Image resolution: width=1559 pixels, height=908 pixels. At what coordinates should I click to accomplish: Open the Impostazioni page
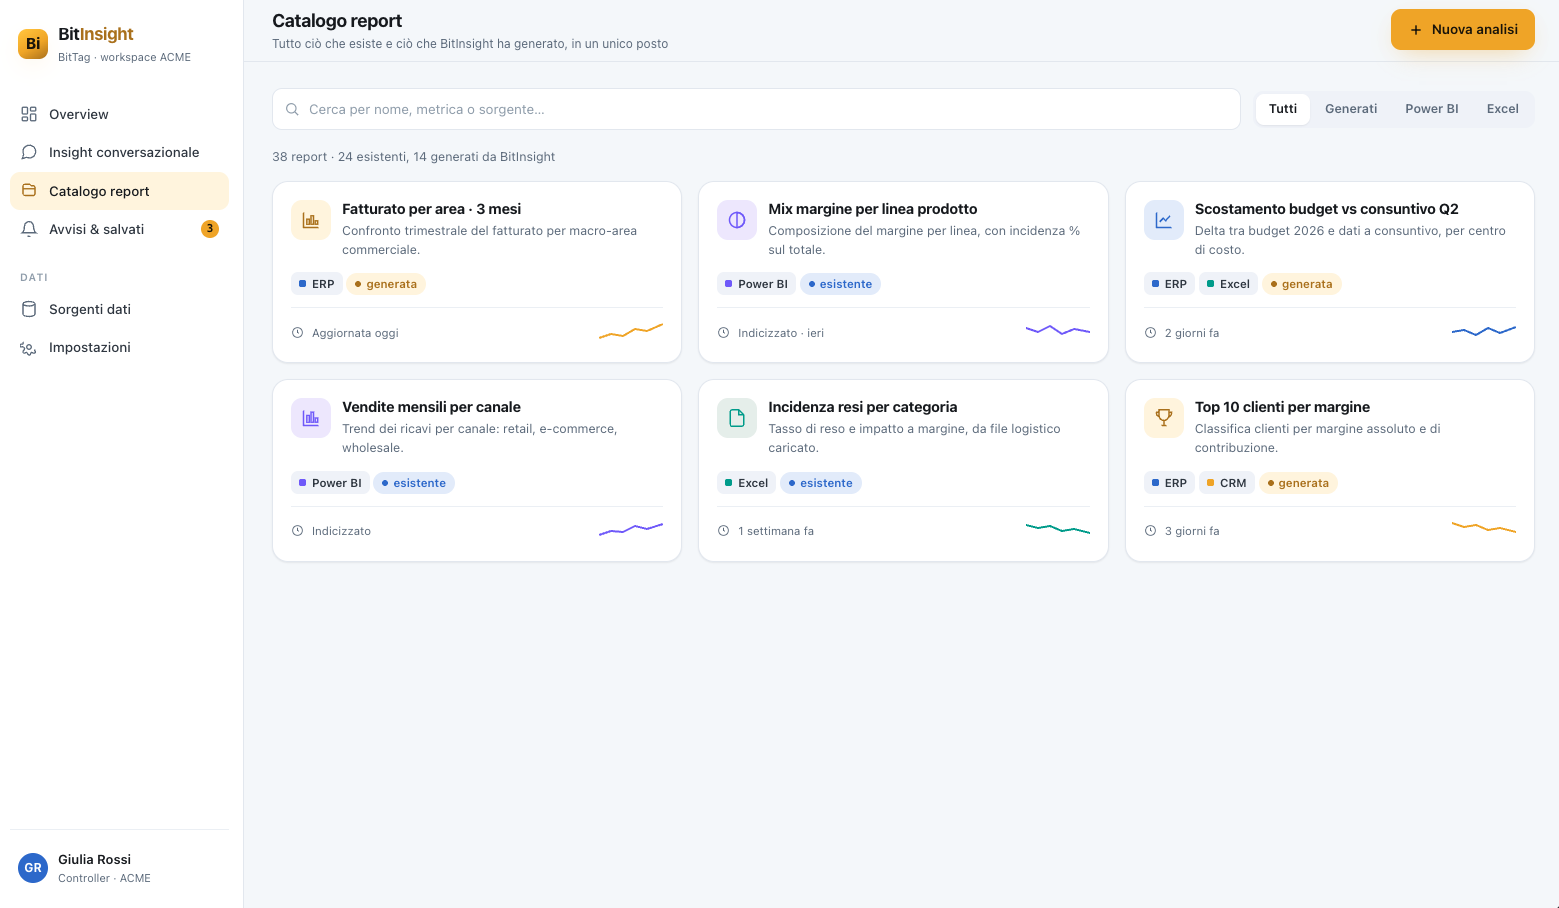(119, 347)
